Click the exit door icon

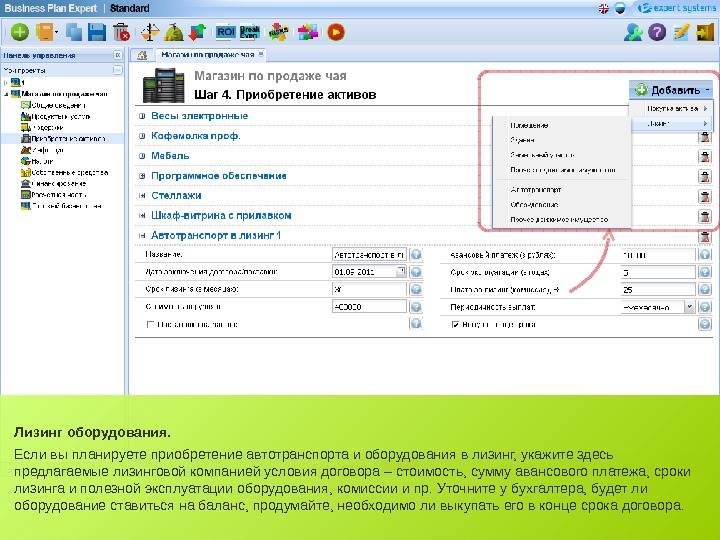point(705,32)
